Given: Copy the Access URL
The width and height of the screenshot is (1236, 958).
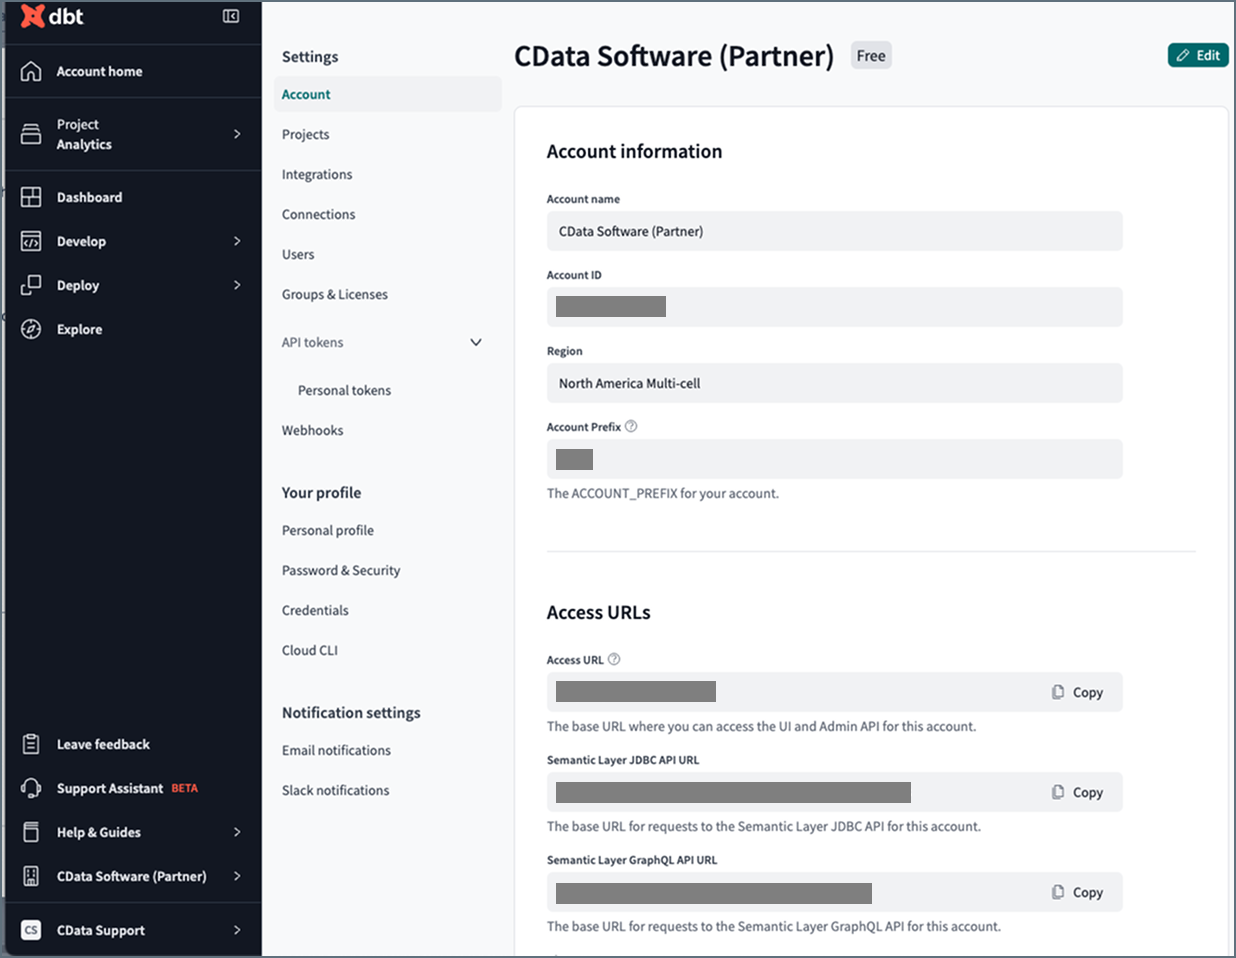Looking at the screenshot, I should click(1077, 692).
